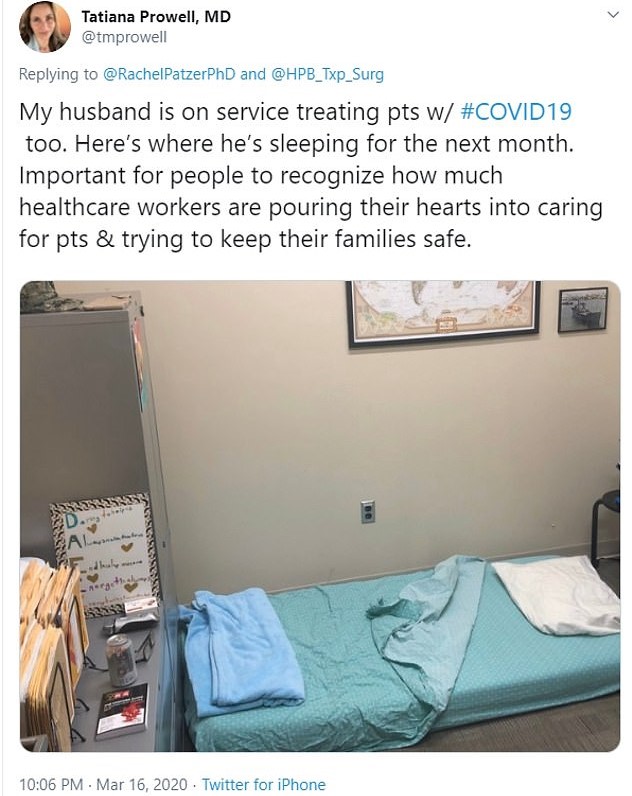Click the Mar 16, 2020 date
The height and width of the screenshot is (796, 632).
pos(142,784)
